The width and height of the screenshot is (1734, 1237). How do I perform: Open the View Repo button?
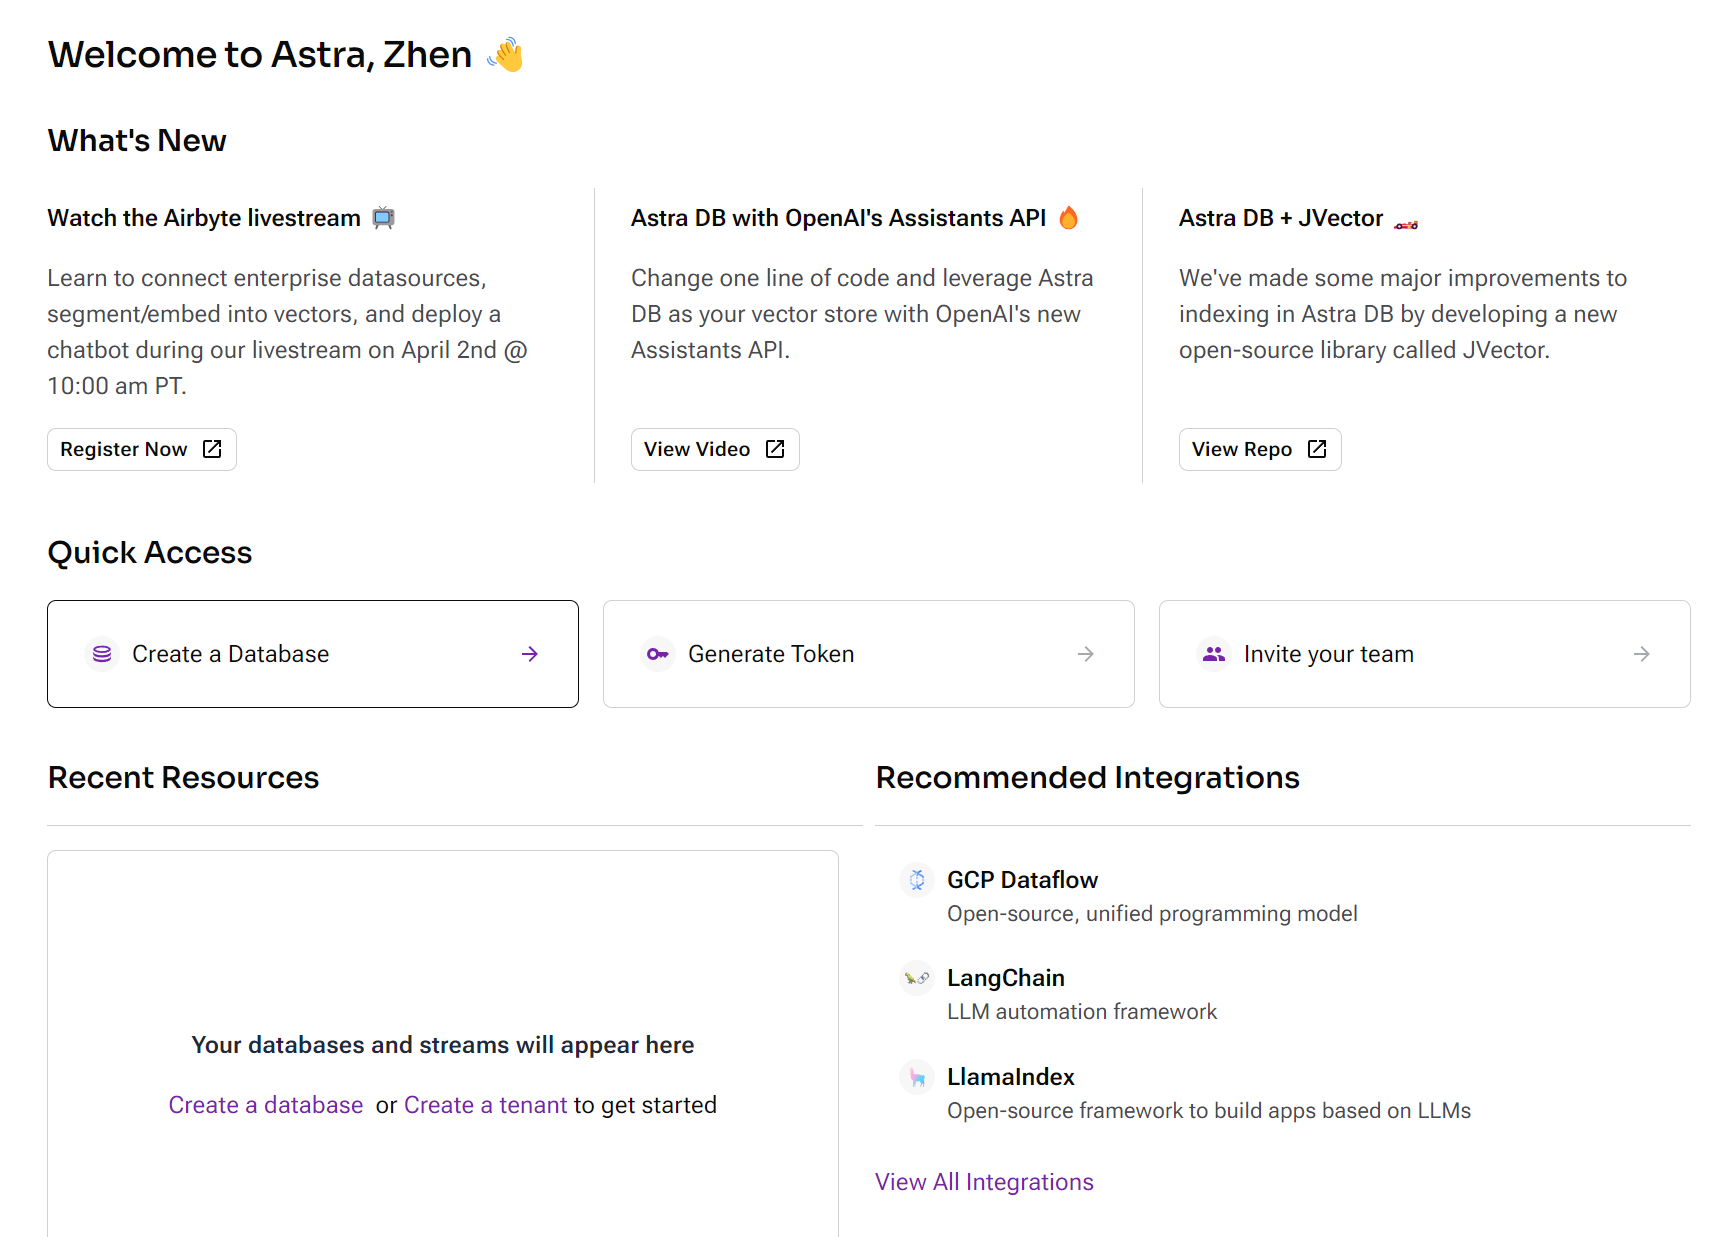tap(1259, 450)
